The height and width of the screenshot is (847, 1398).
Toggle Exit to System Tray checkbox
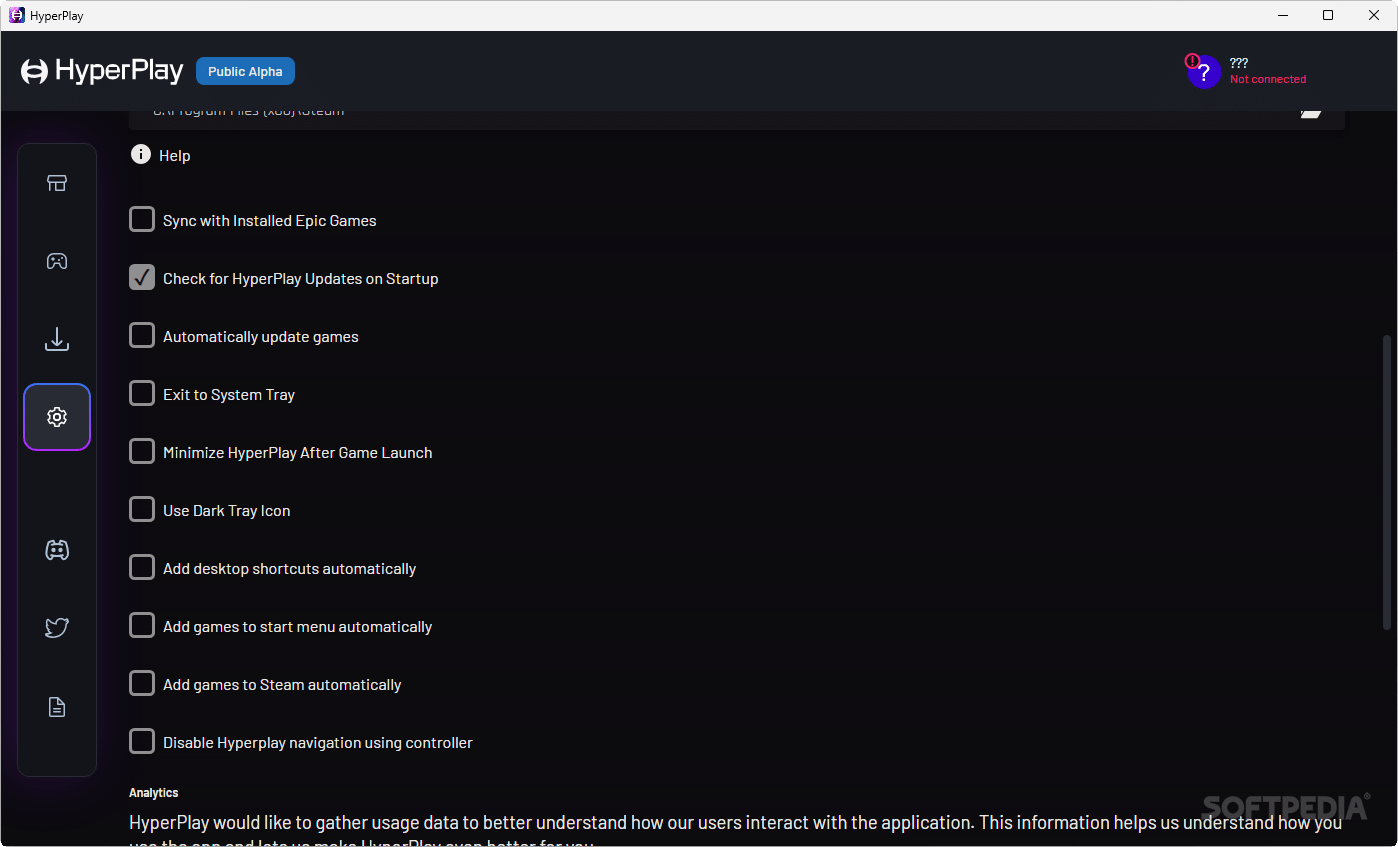click(x=142, y=394)
